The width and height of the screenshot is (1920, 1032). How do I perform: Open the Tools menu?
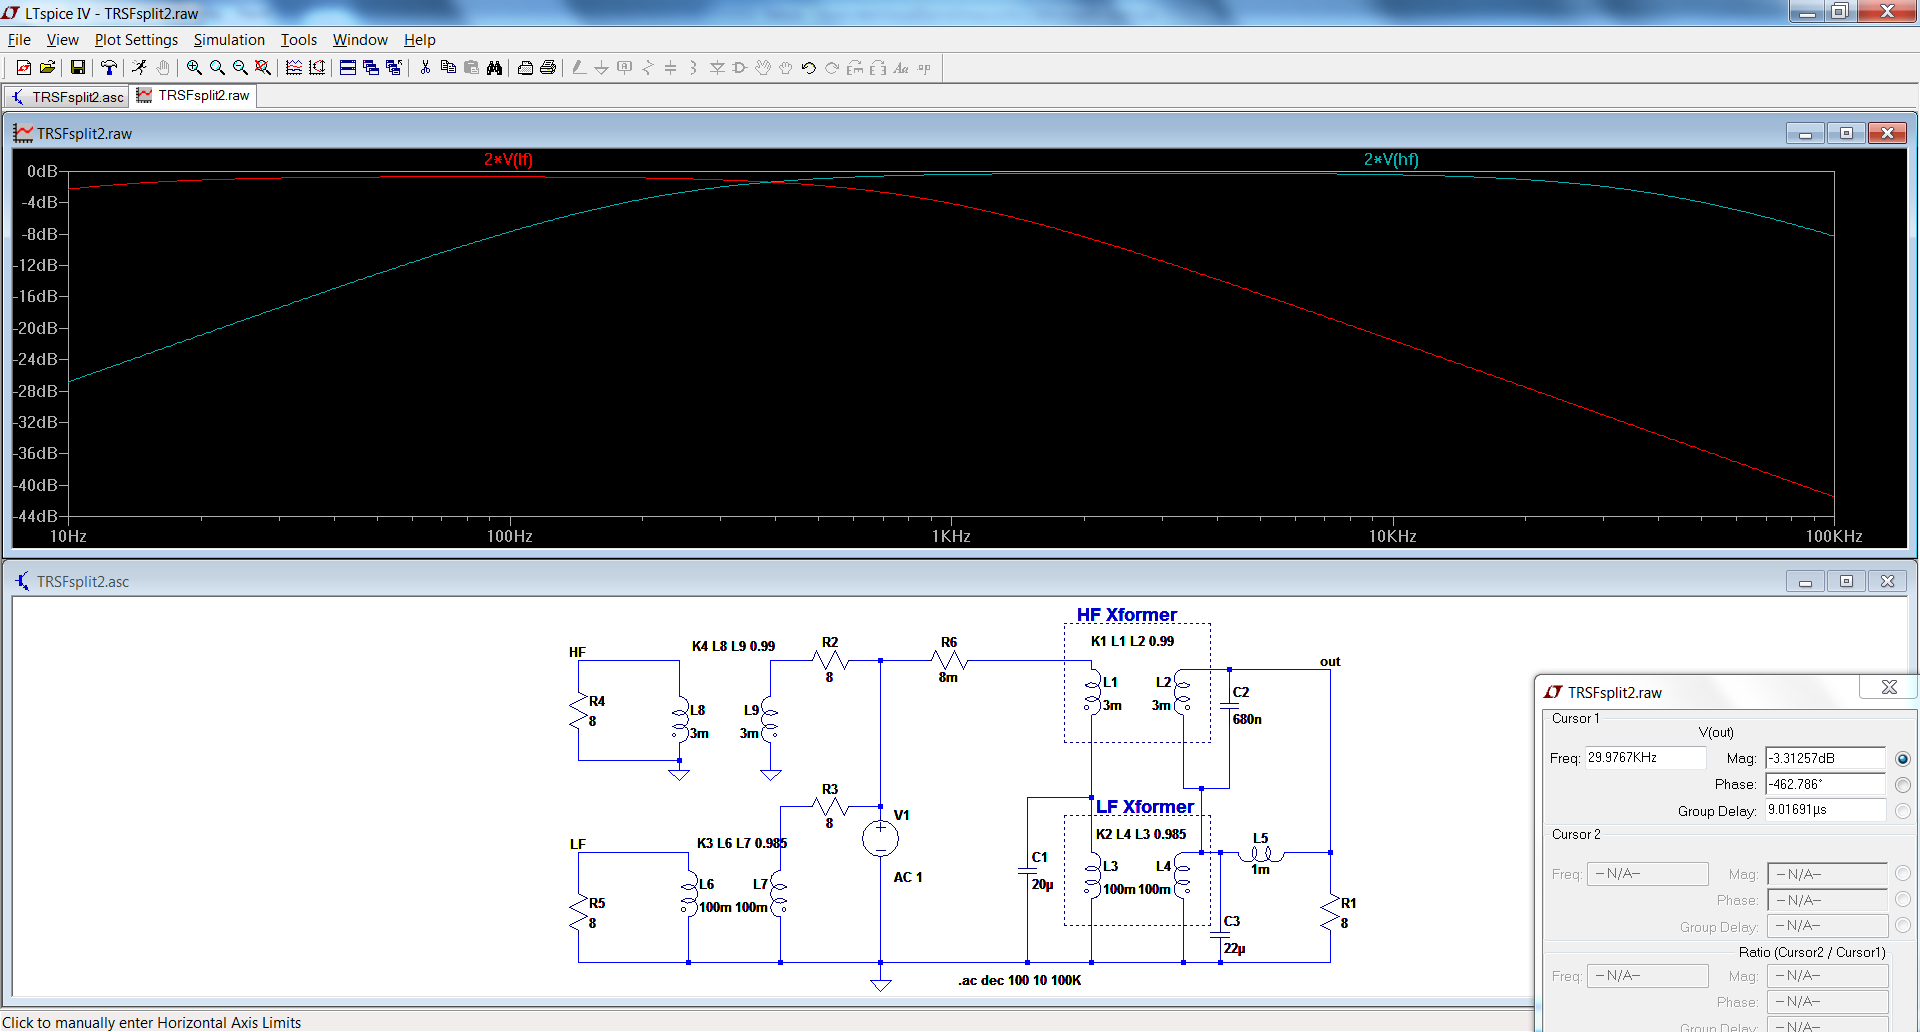pos(298,40)
